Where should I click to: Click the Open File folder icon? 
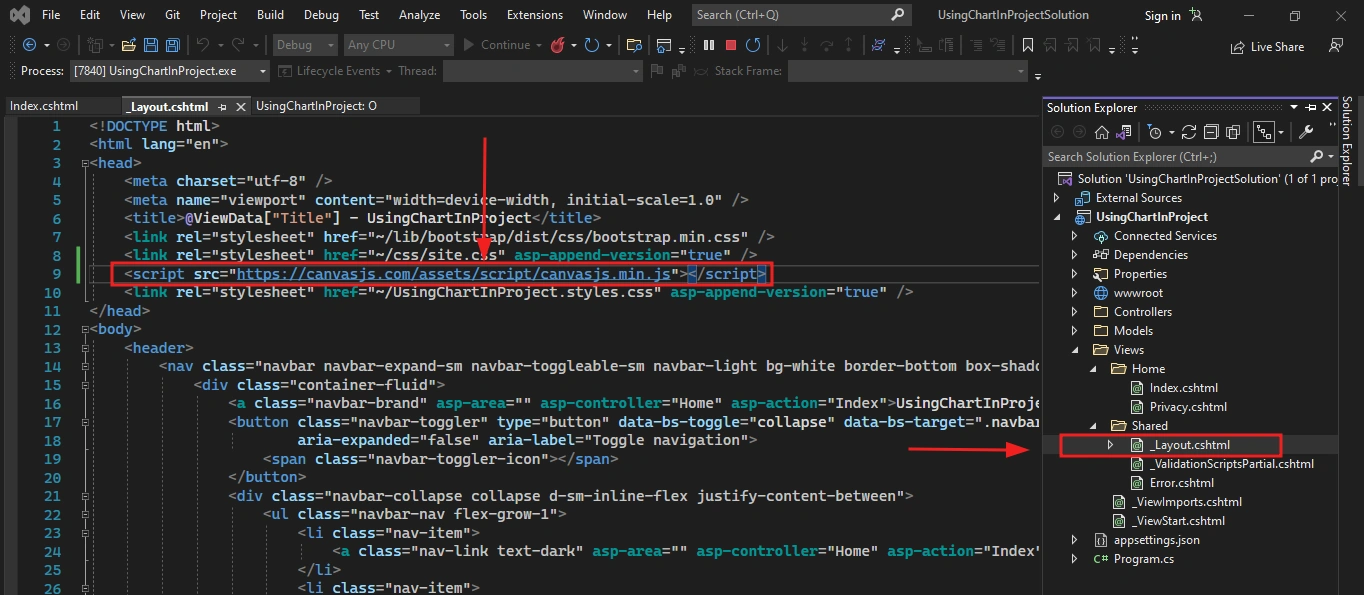point(128,45)
